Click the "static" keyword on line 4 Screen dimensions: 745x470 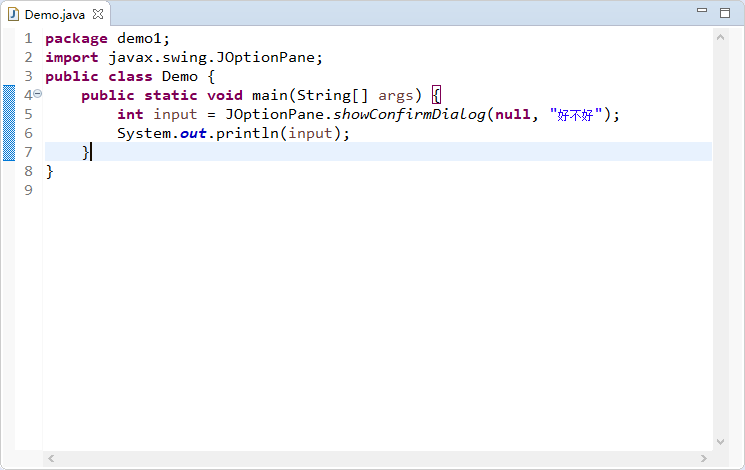171,96
